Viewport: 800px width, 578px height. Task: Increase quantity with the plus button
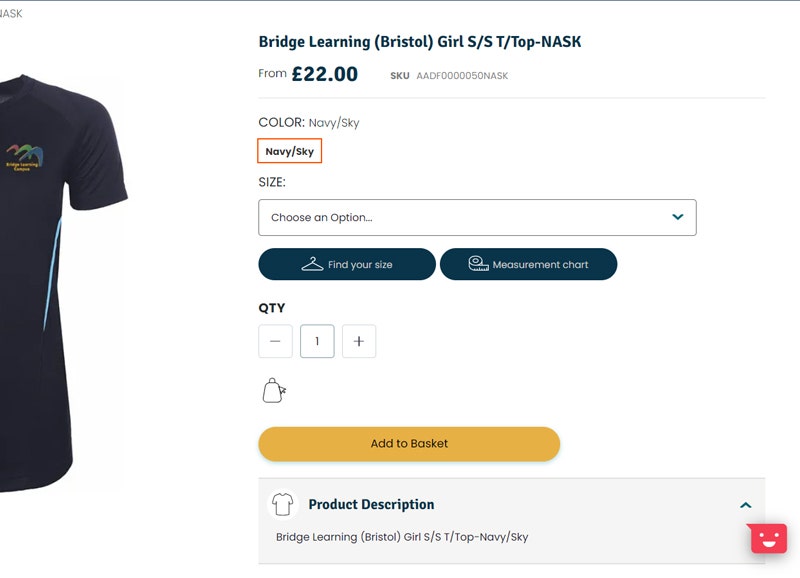359,341
